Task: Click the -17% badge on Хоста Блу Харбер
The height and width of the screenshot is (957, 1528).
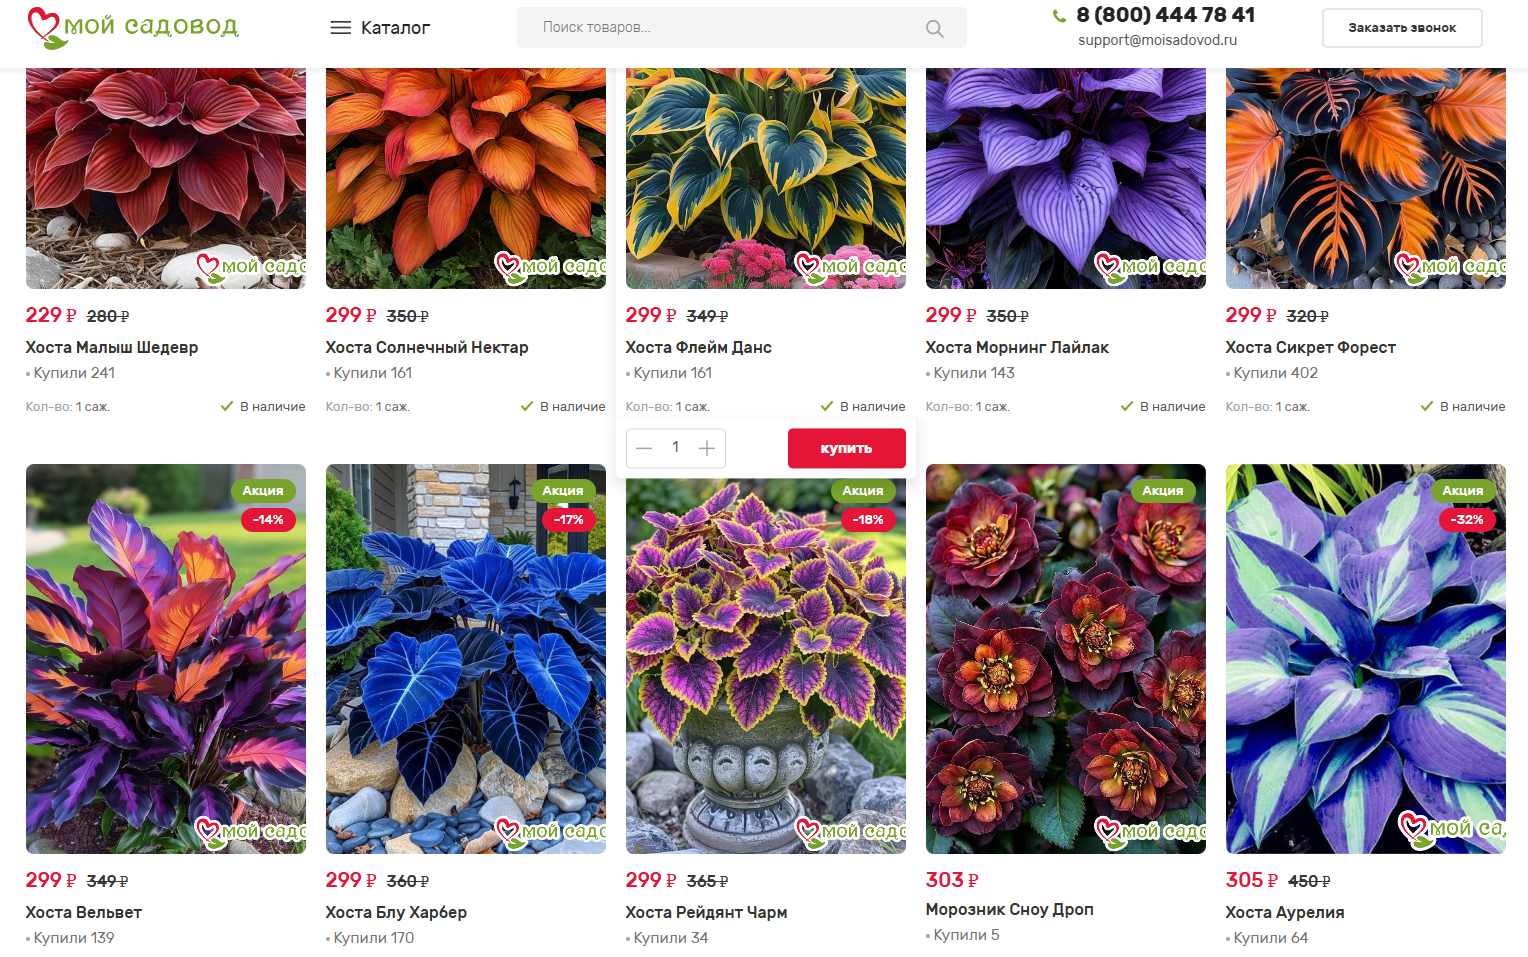Action: coord(568,519)
